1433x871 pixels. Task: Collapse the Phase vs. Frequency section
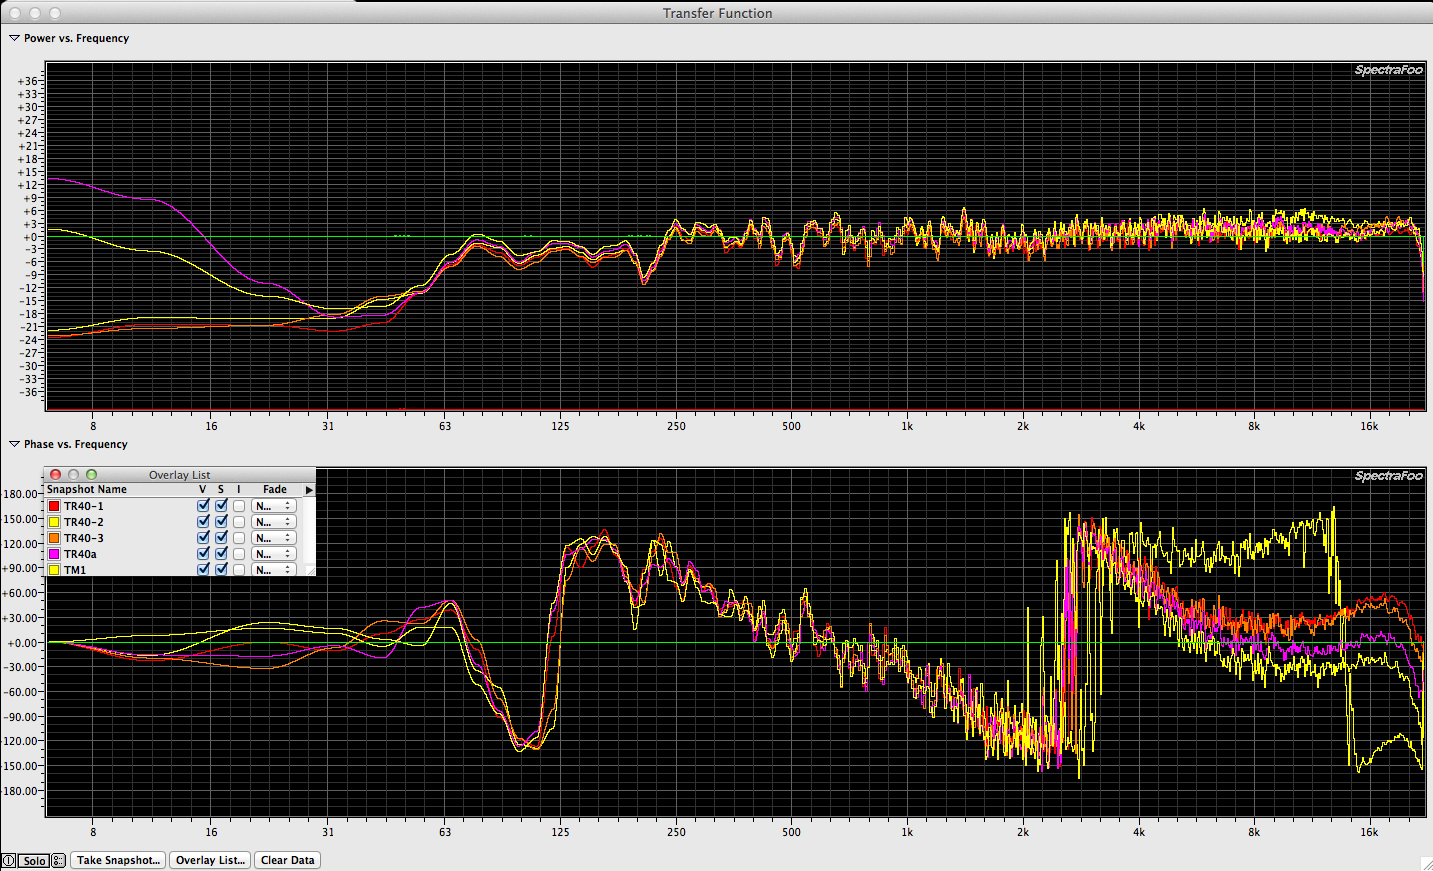click(14, 444)
